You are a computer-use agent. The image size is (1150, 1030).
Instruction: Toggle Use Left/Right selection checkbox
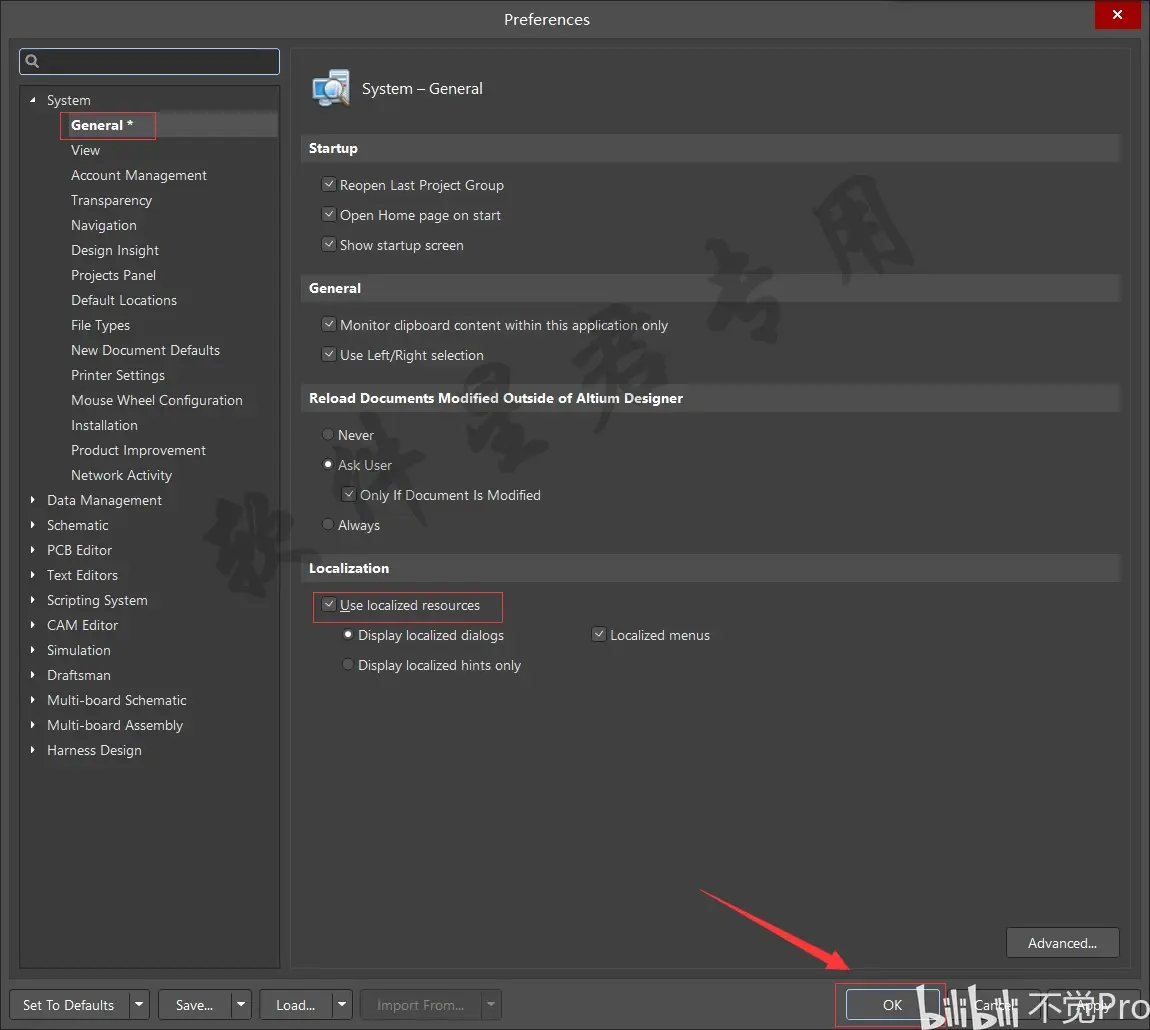pos(329,354)
